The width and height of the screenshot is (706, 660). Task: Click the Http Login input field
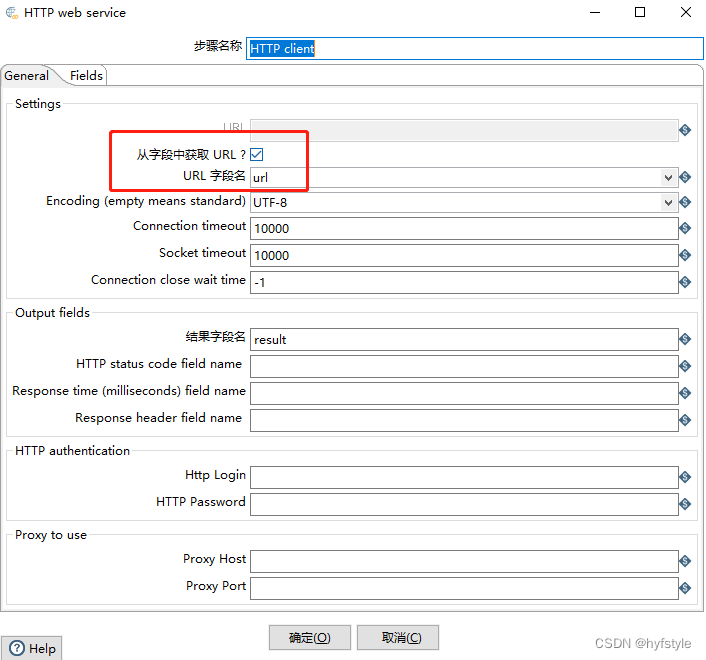pos(464,477)
